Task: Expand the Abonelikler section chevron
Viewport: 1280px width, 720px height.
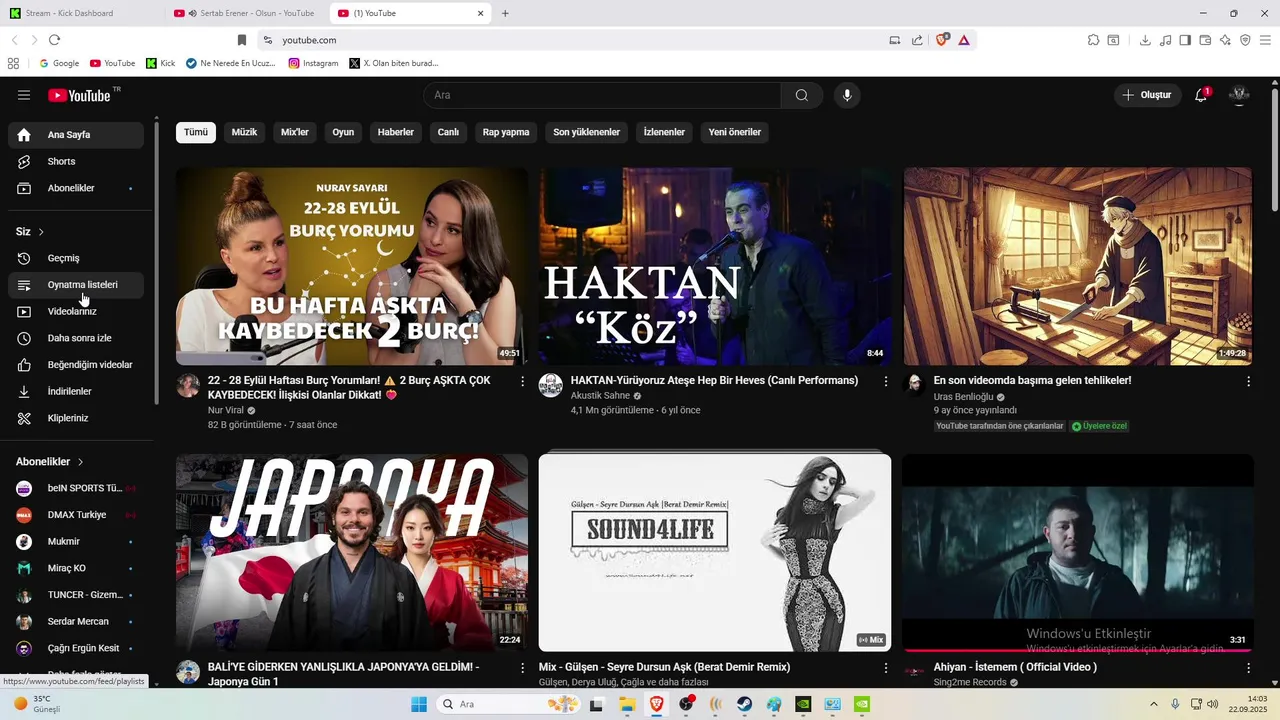Action: point(81,462)
